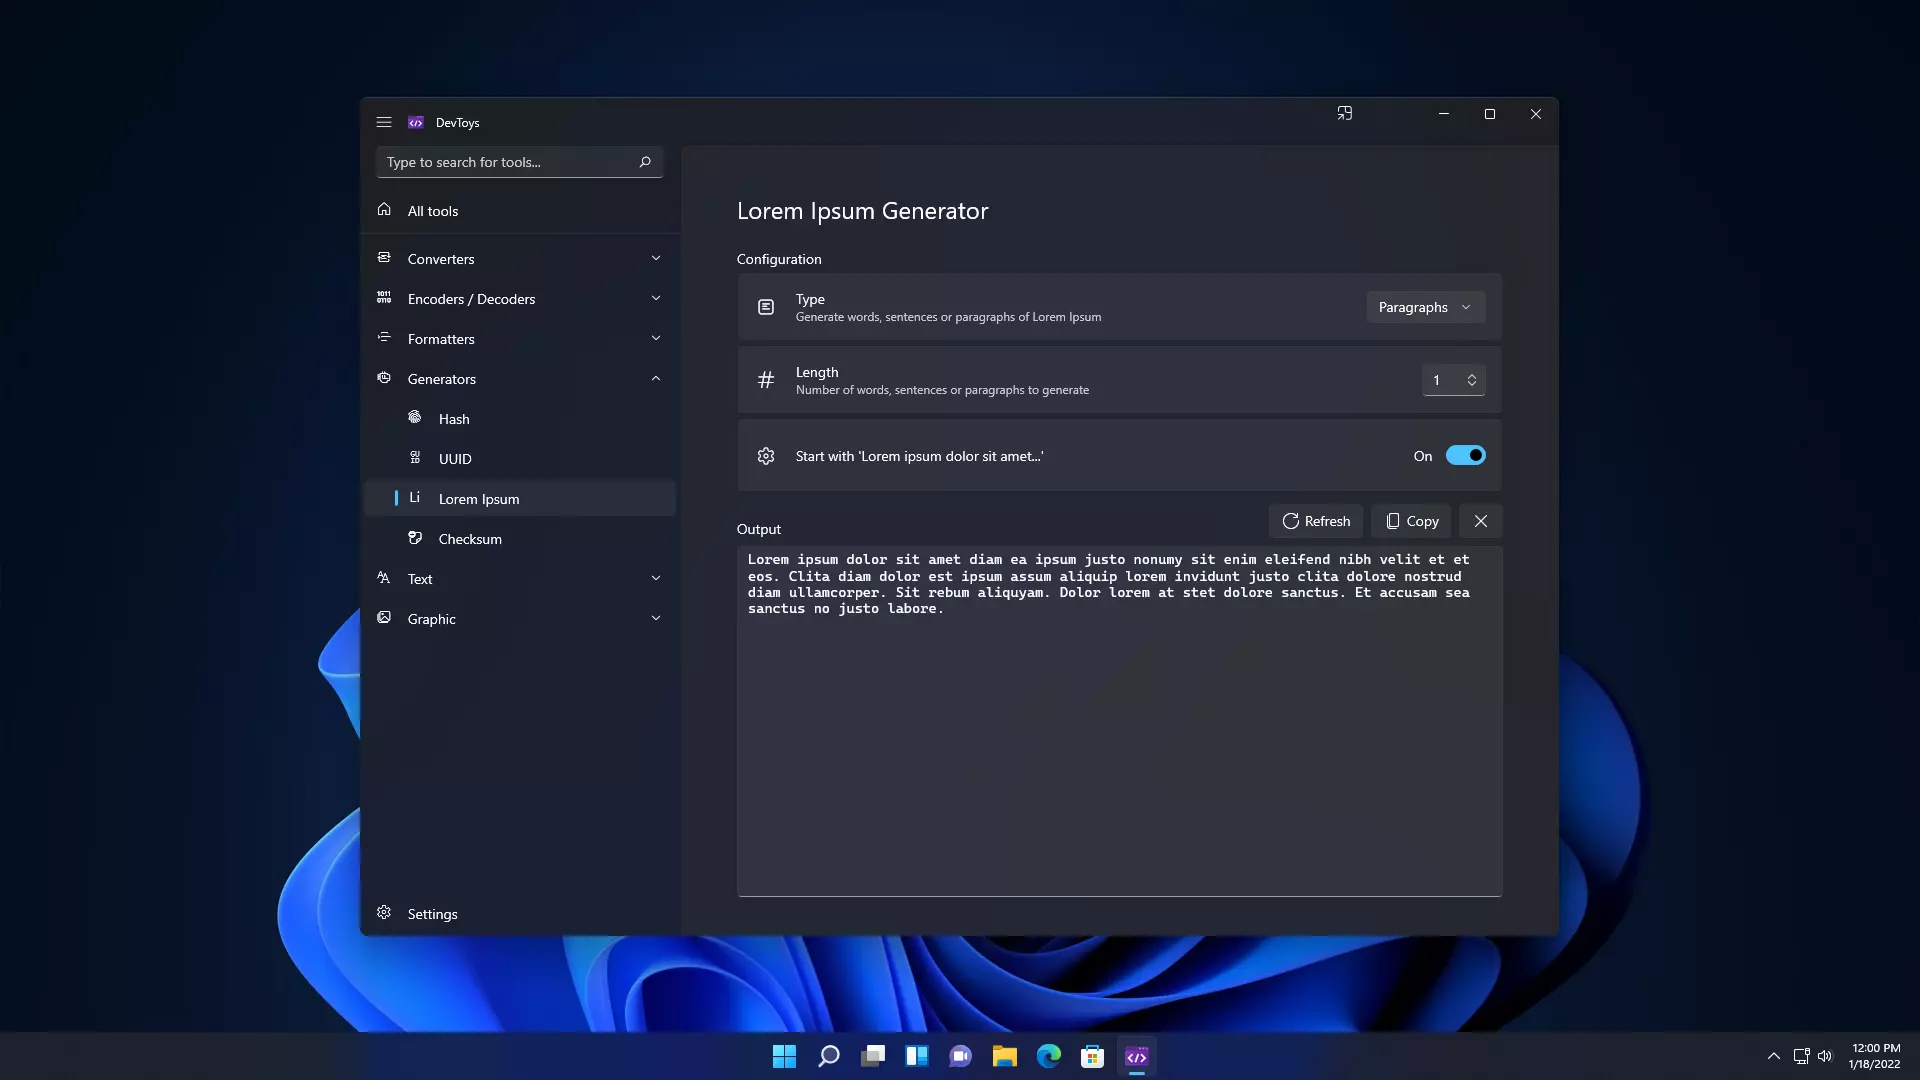Click the Lorem Ipsum 'Li' icon

pos(415,498)
